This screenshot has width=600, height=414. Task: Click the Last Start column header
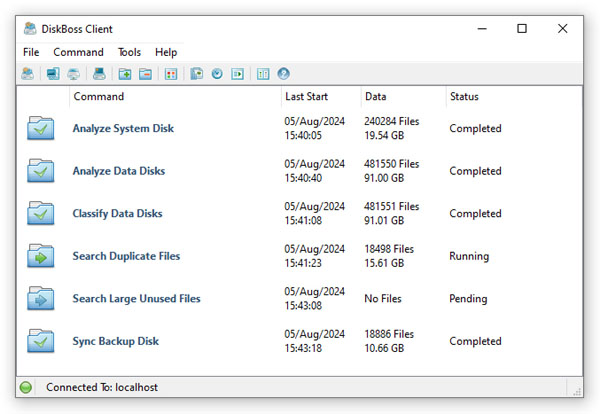point(321,96)
